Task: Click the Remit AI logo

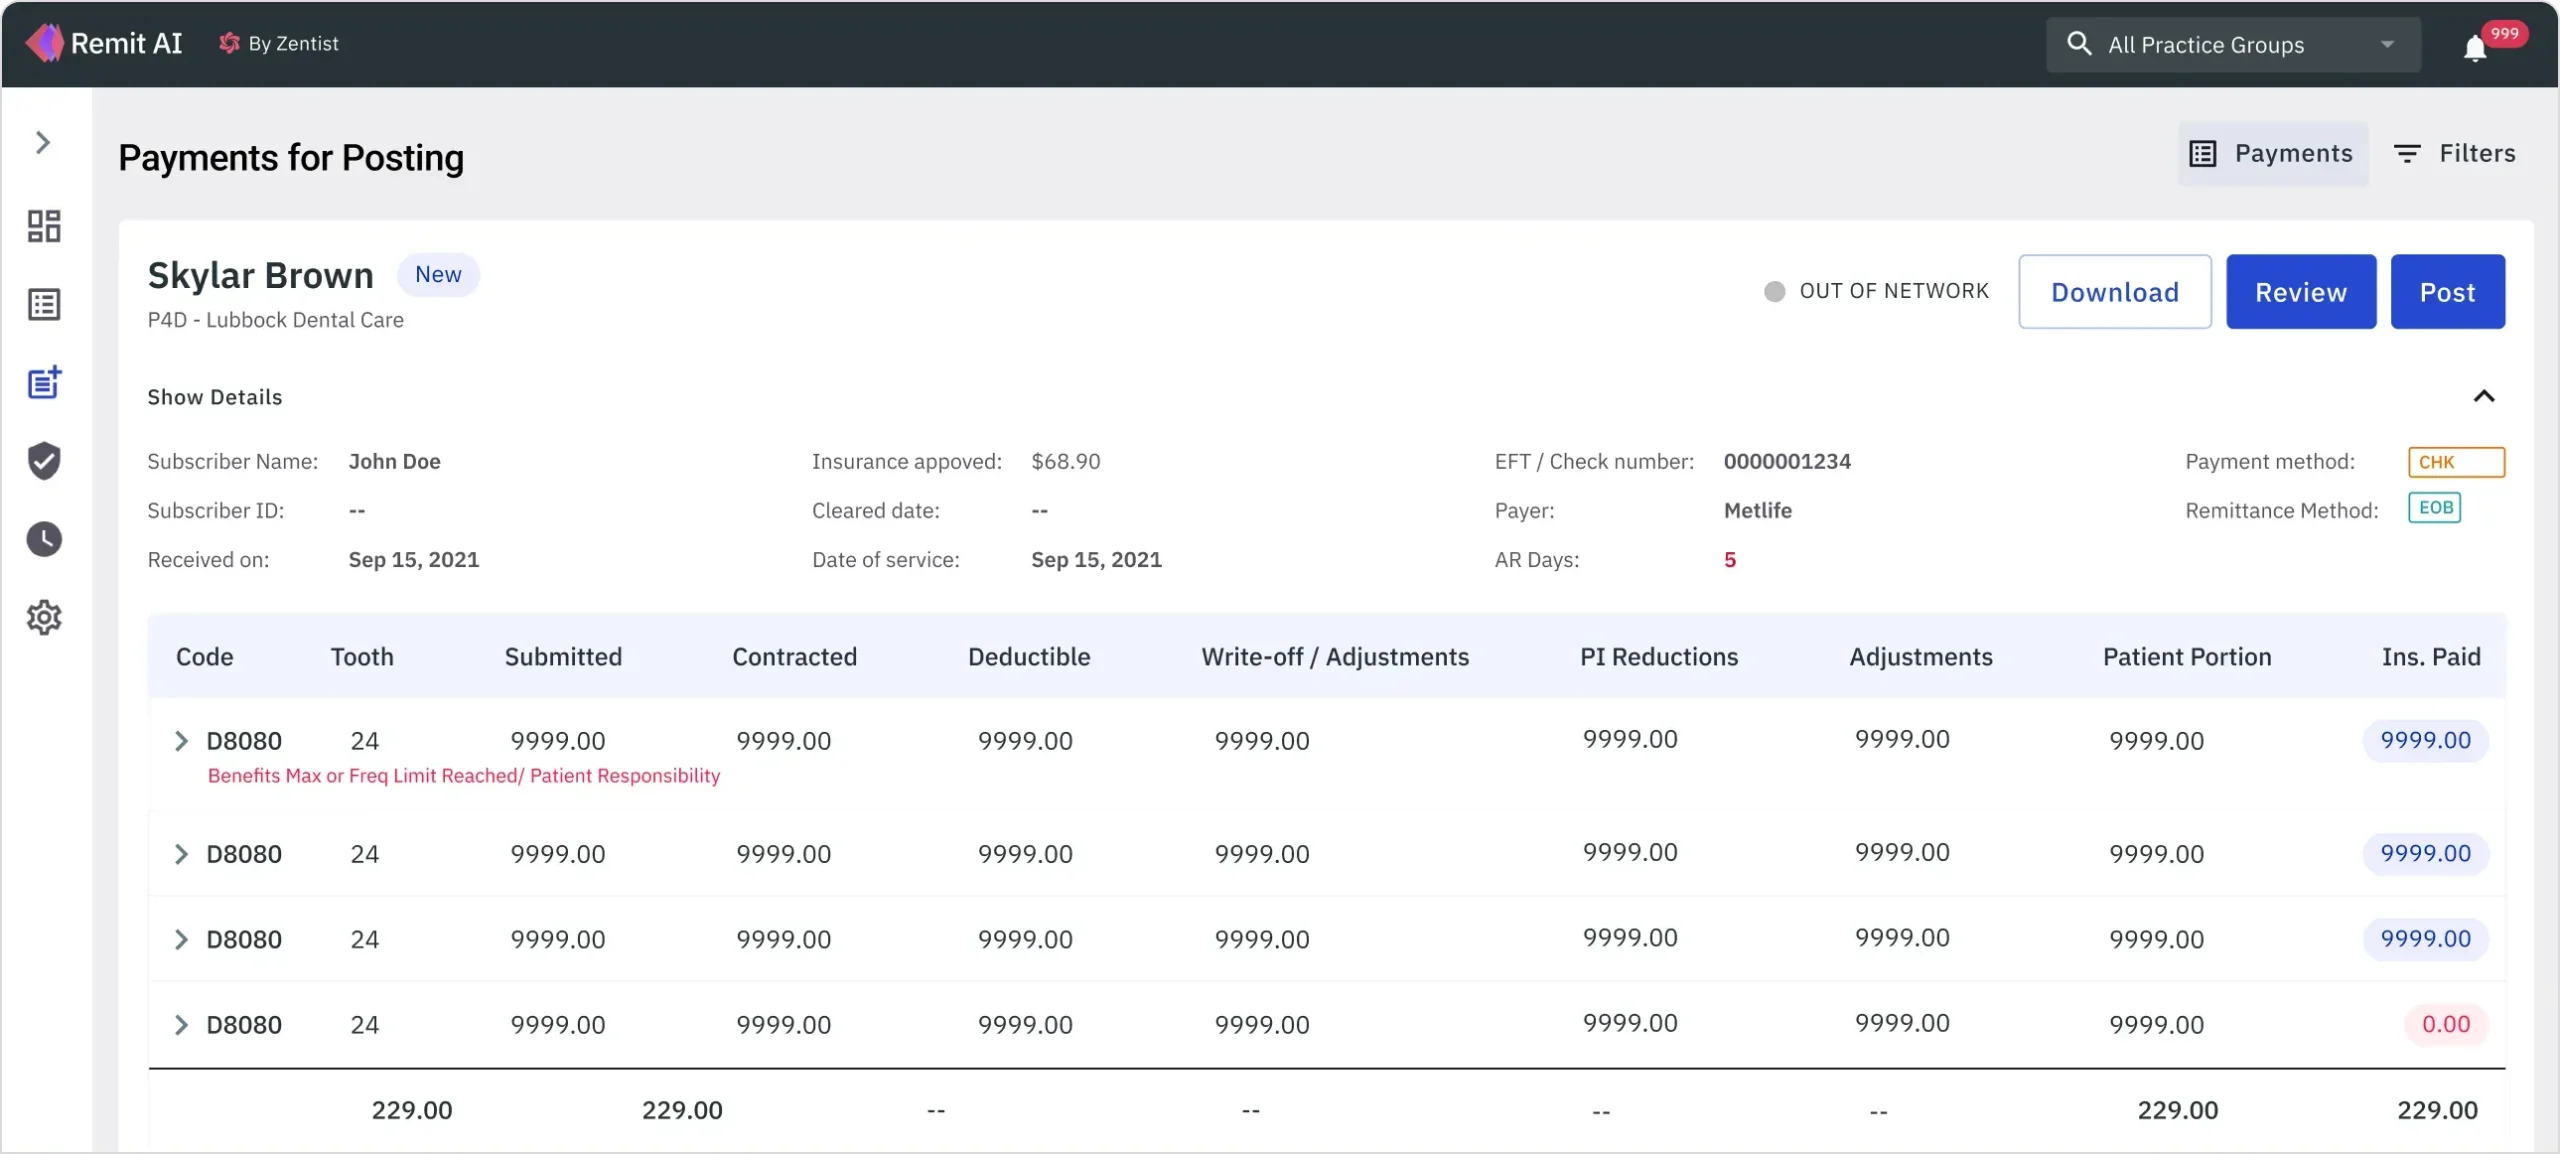Action: tap(104, 43)
